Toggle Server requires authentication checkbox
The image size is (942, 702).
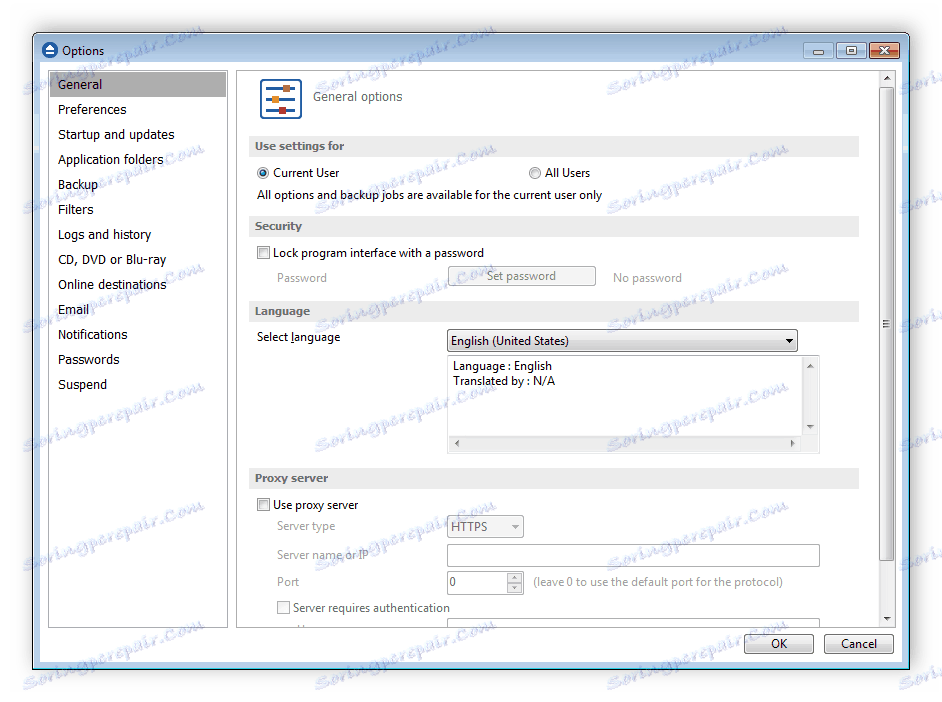[283, 608]
